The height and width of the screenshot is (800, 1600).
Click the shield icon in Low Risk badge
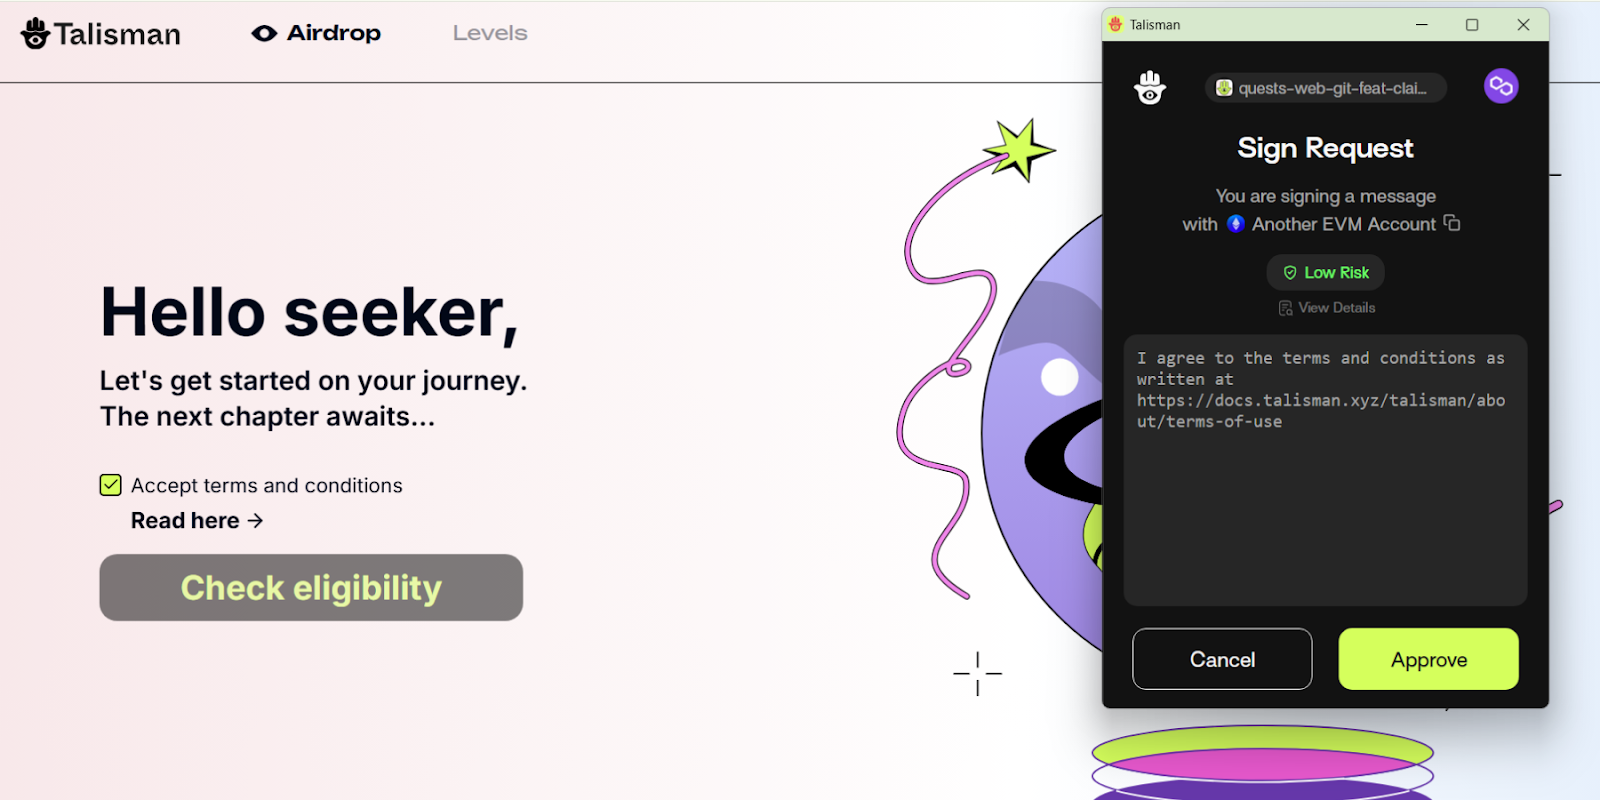(x=1290, y=273)
